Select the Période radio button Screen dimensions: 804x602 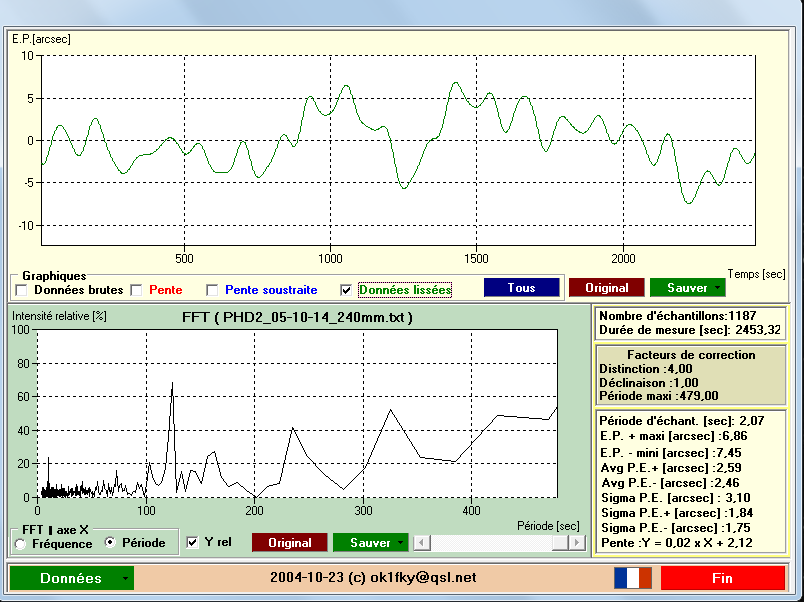tap(110, 542)
